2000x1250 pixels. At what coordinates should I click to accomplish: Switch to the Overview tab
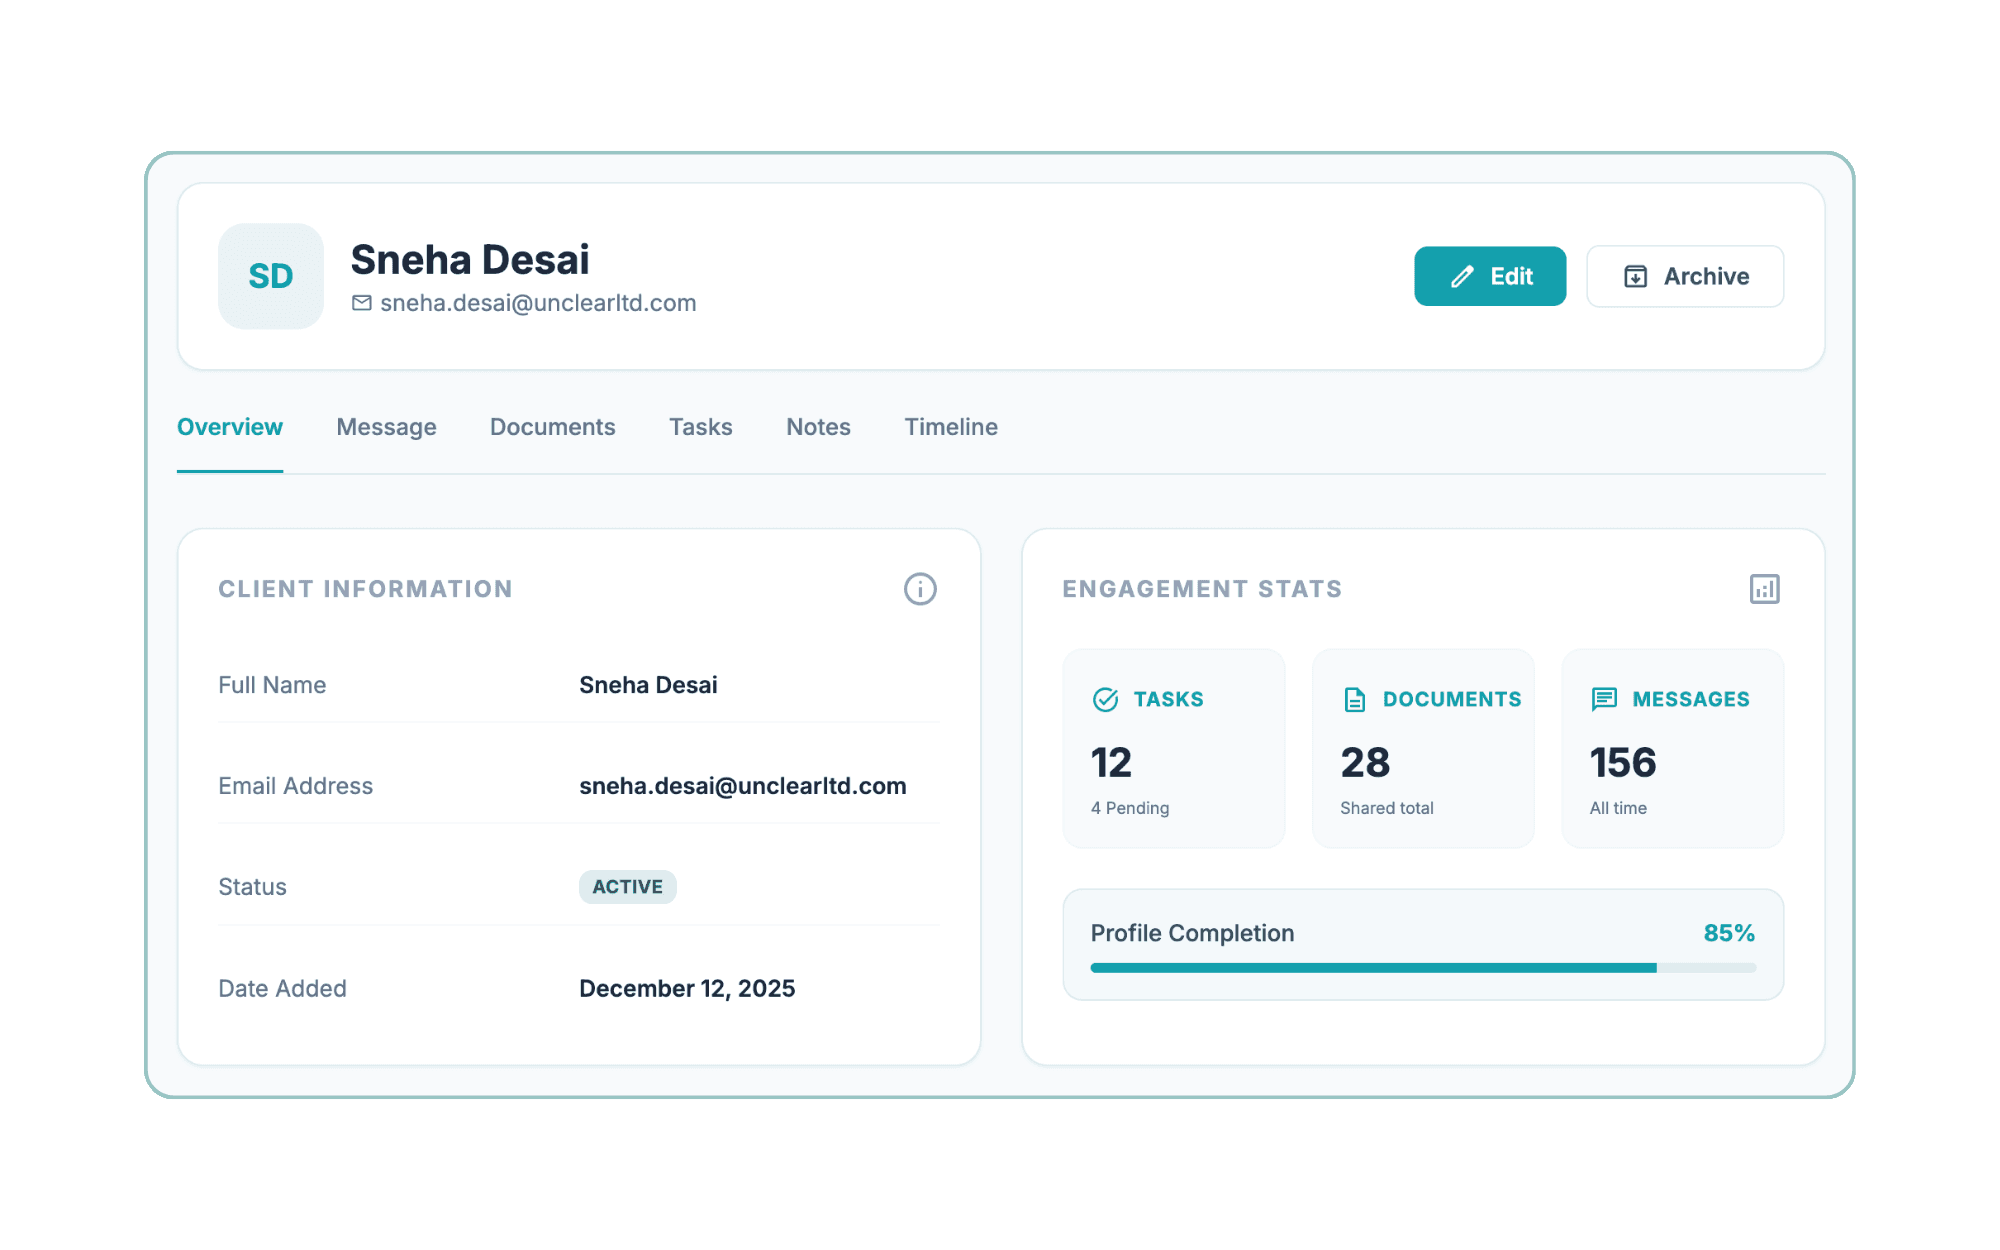pyautogui.click(x=230, y=427)
